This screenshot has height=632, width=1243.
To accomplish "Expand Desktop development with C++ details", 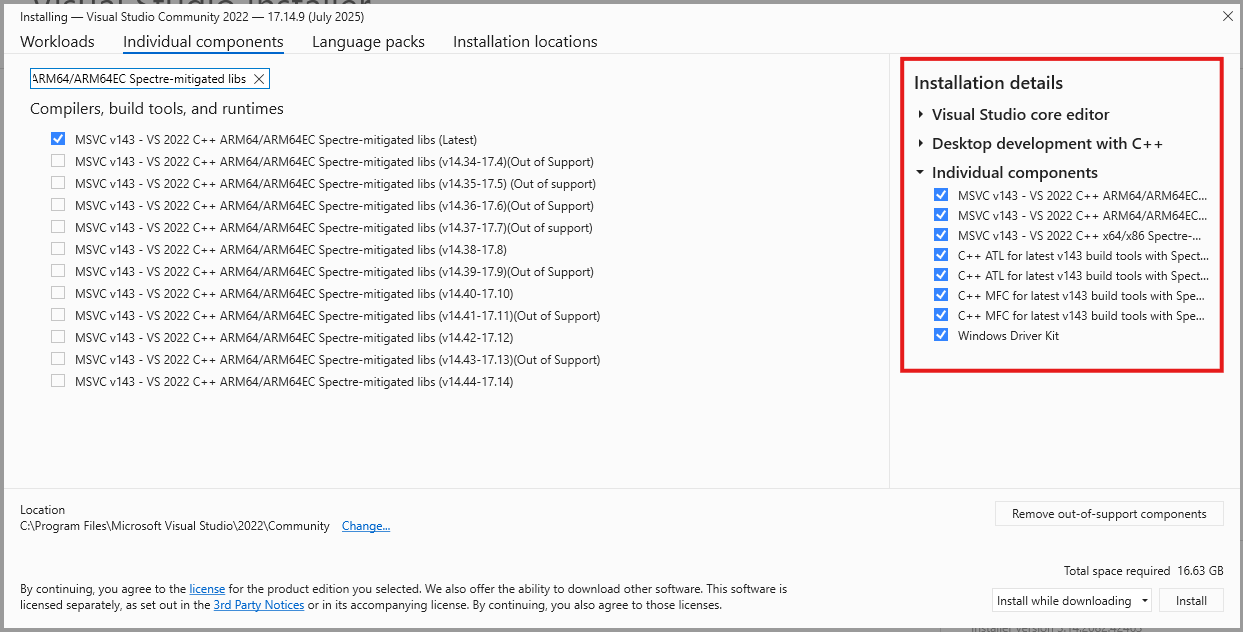I will [x=920, y=144].
